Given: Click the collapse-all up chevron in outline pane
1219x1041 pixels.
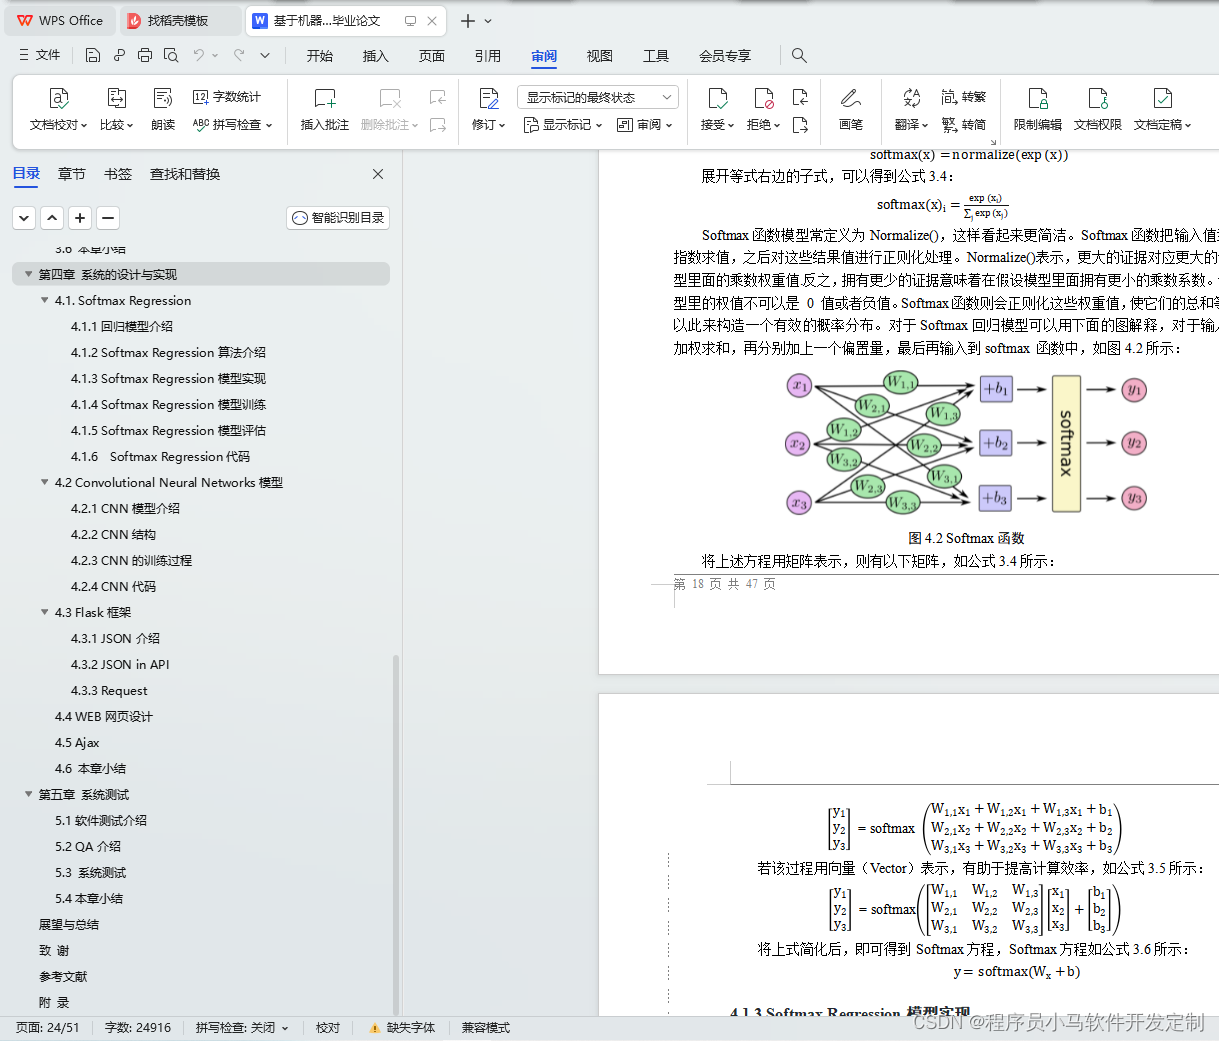Looking at the screenshot, I should pos(52,217).
